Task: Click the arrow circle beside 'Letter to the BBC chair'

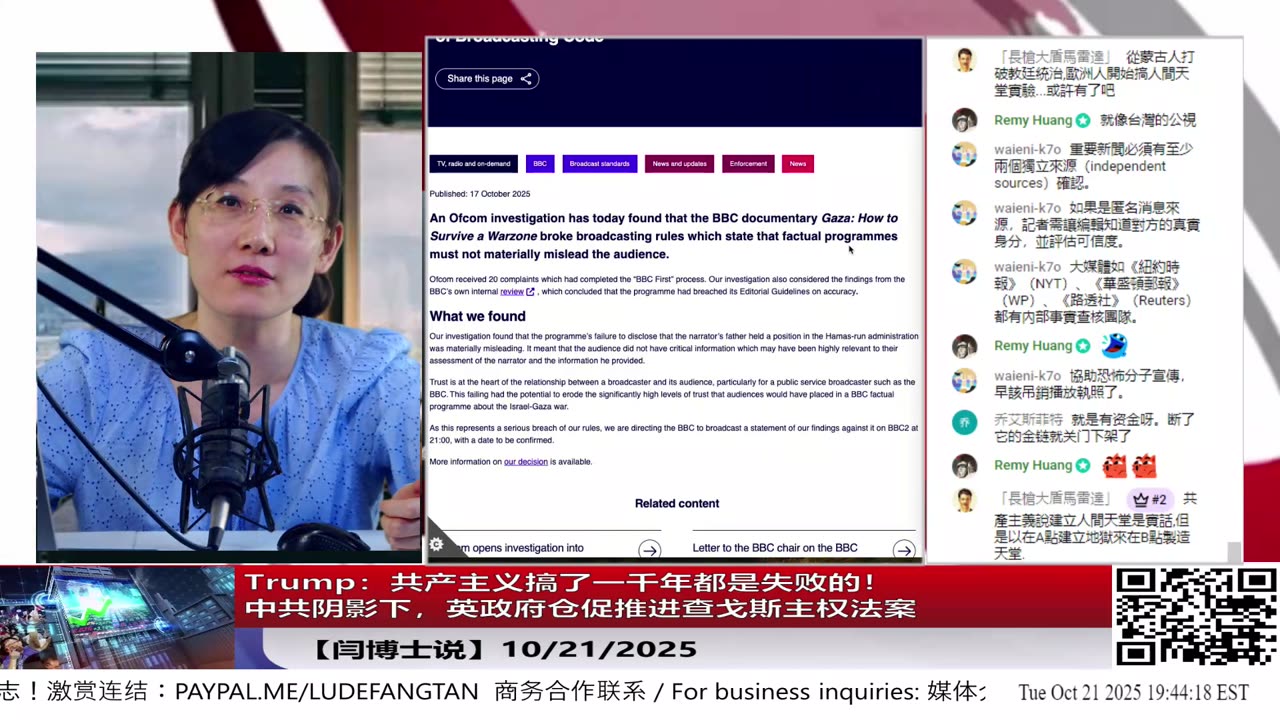Action: coord(904,549)
